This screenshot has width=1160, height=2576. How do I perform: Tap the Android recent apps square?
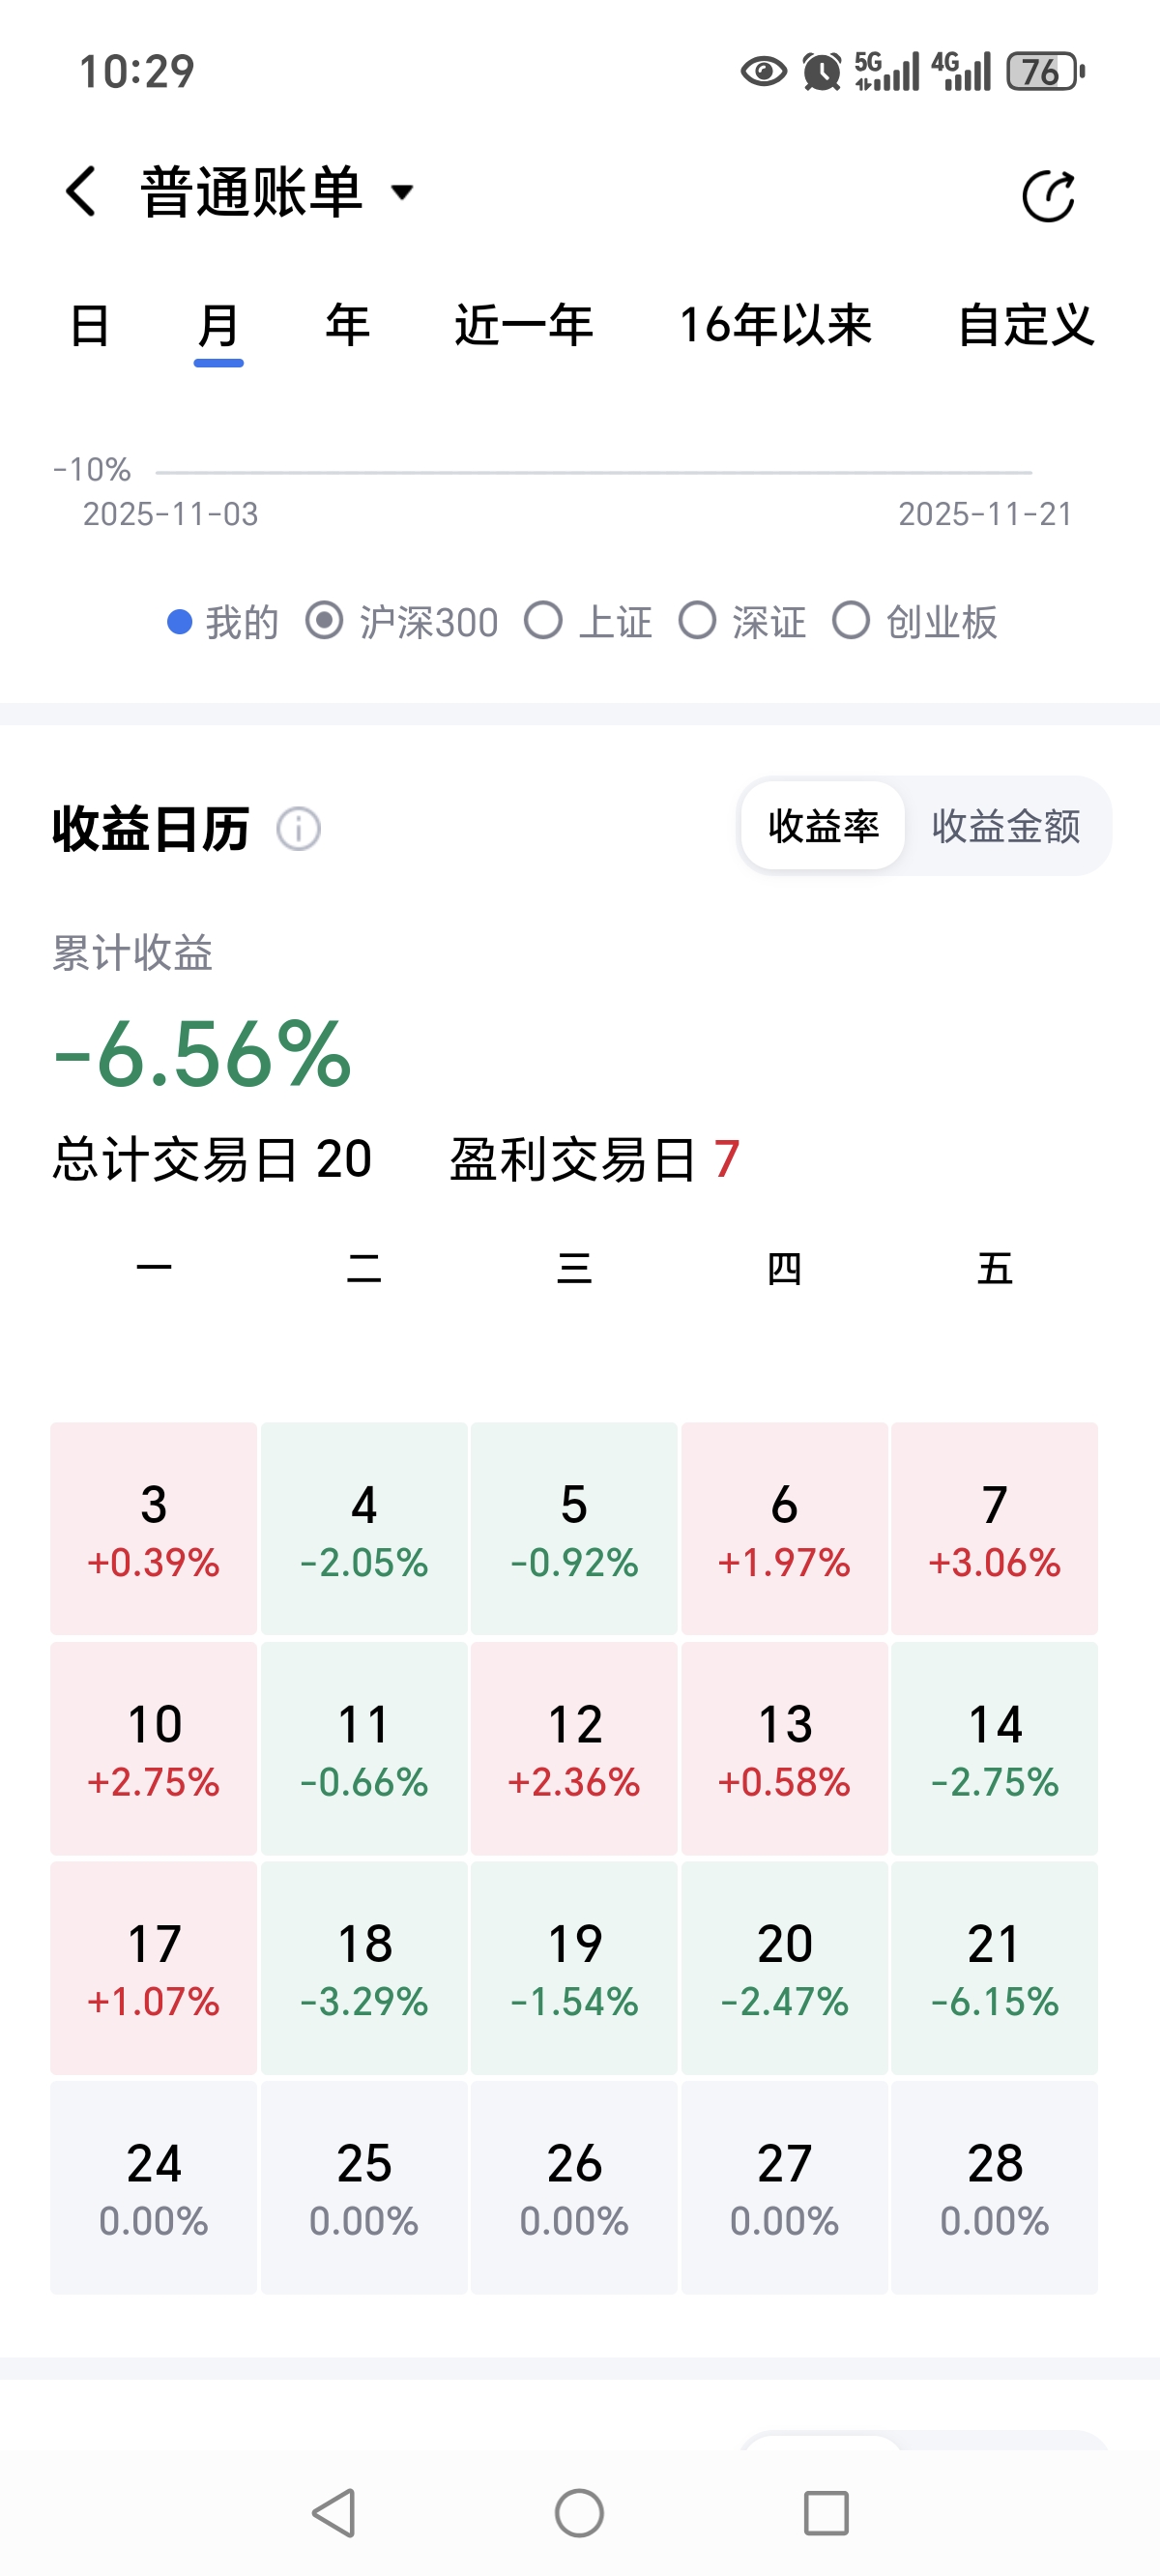pos(826,2512)
